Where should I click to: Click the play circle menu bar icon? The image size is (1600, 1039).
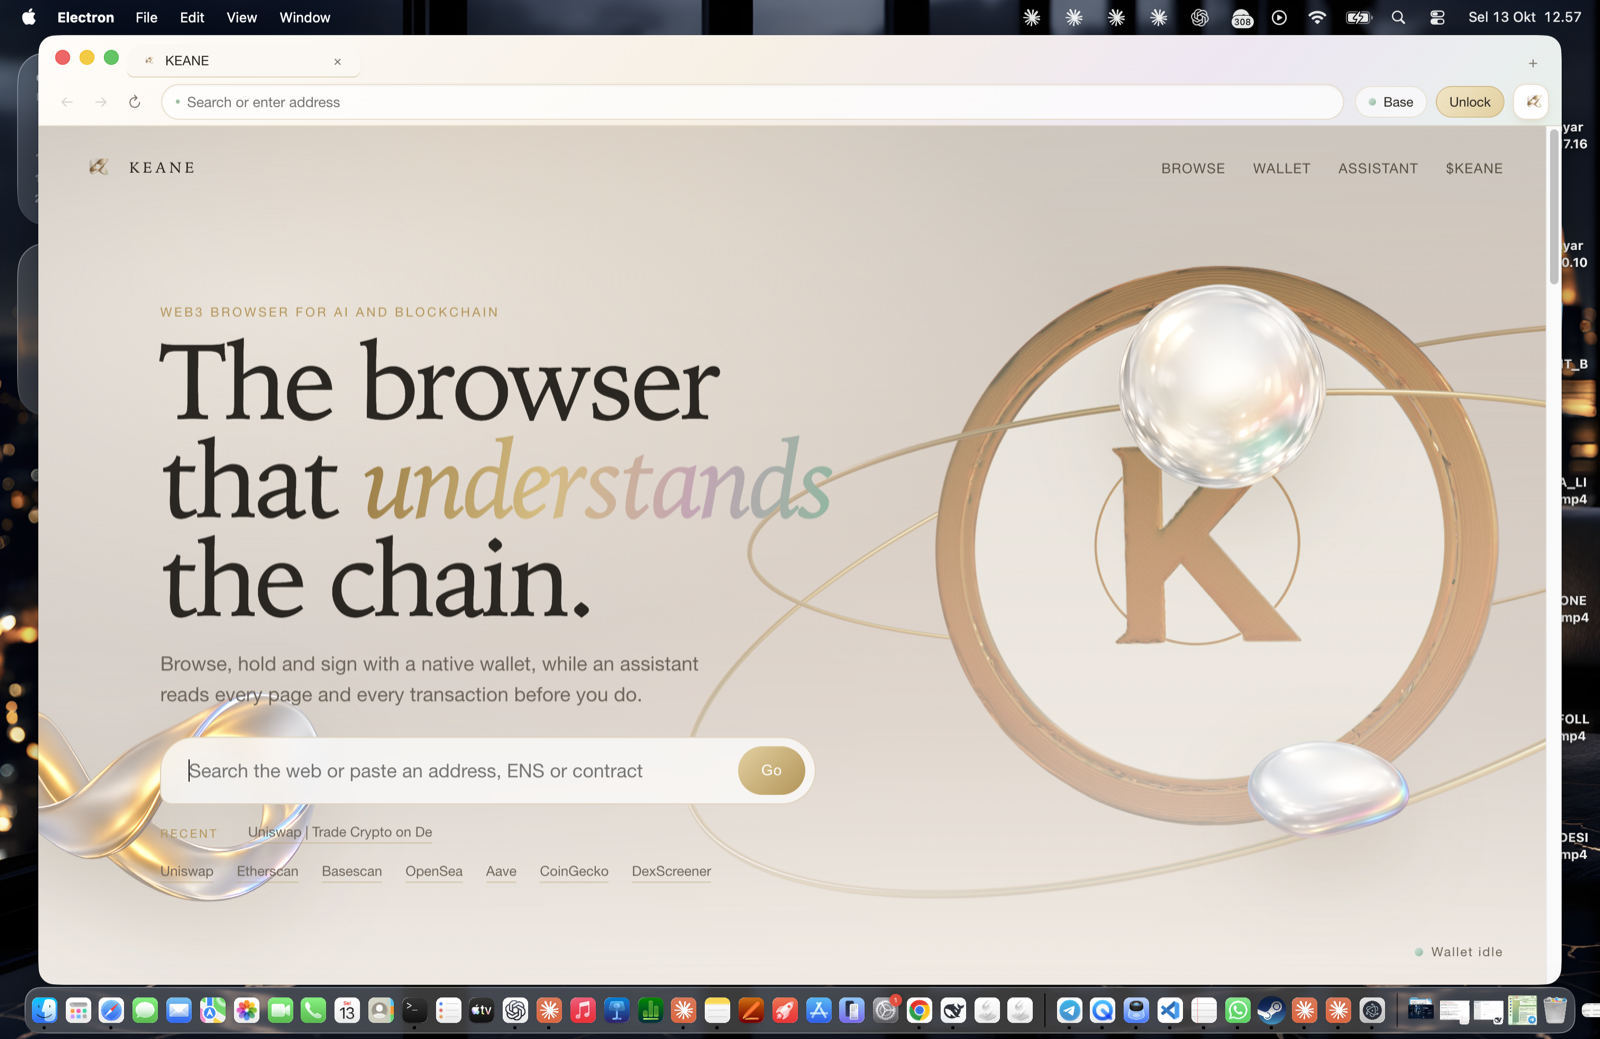(1279, 17)
